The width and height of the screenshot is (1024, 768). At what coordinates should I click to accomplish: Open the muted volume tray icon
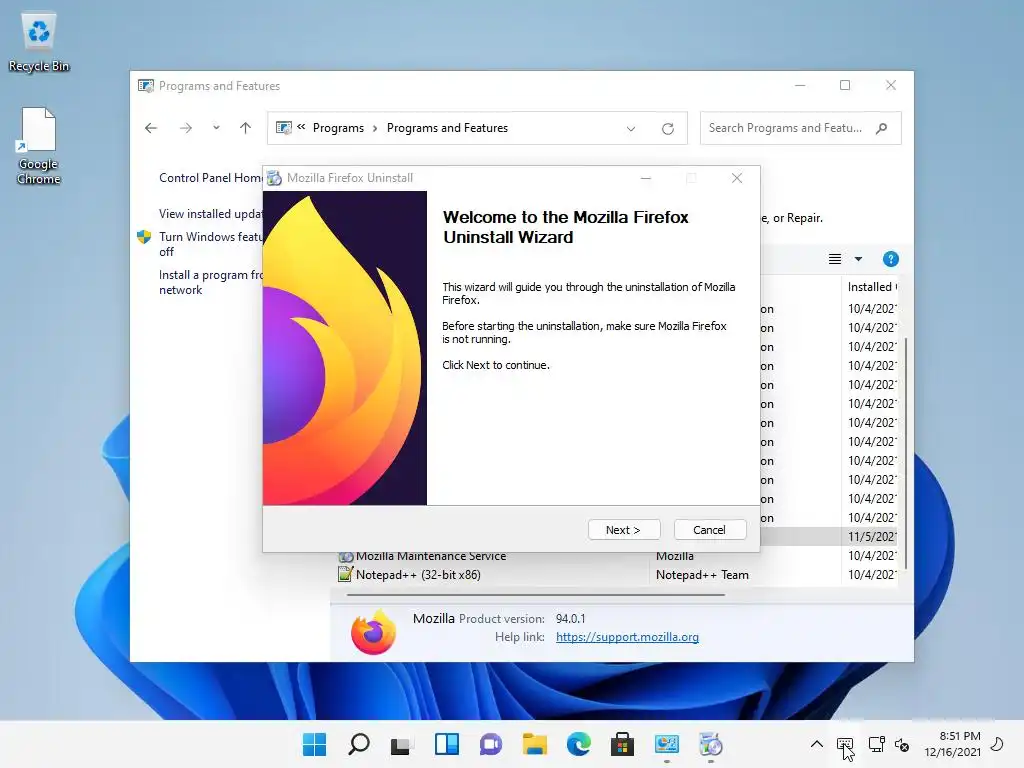click(902, 744)
